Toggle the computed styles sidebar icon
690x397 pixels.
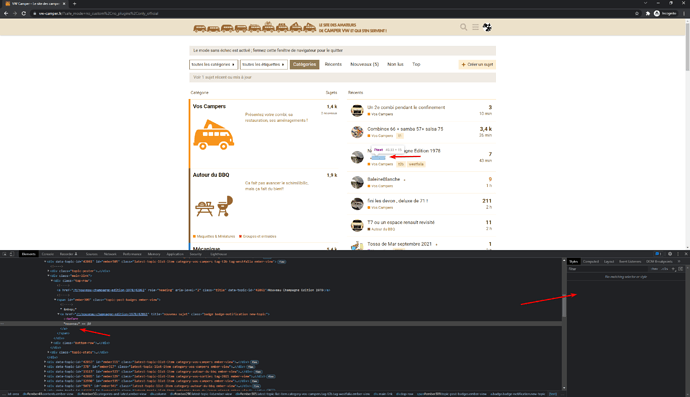pos(681,269)
